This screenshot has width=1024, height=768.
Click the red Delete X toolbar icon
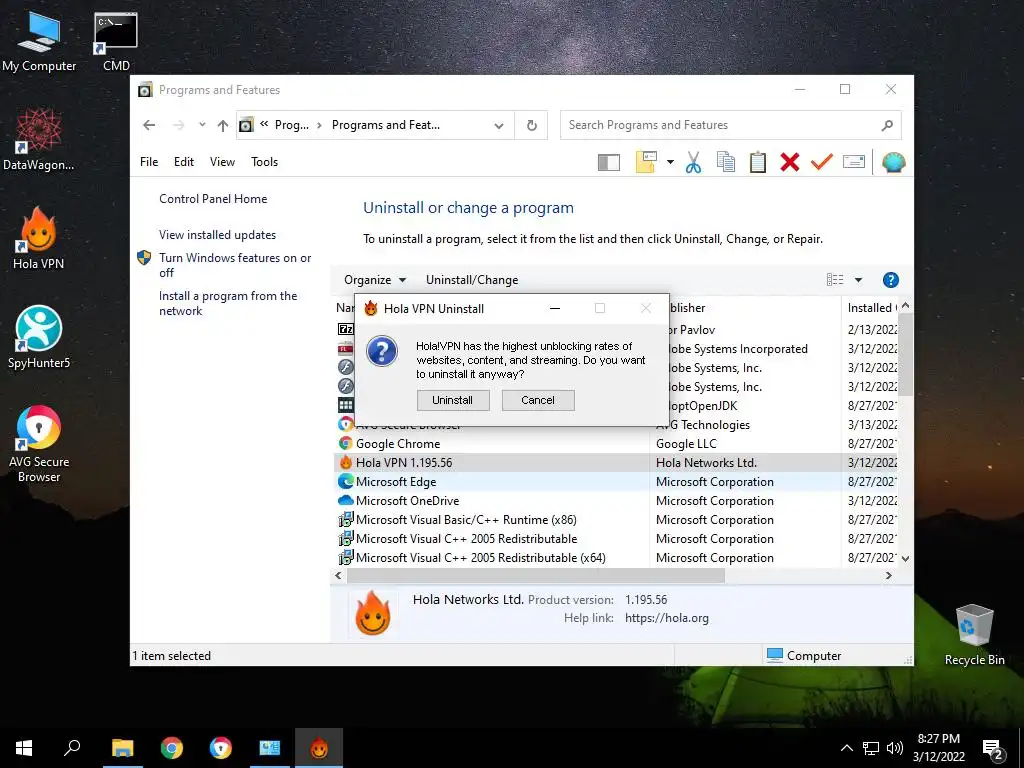790,162
